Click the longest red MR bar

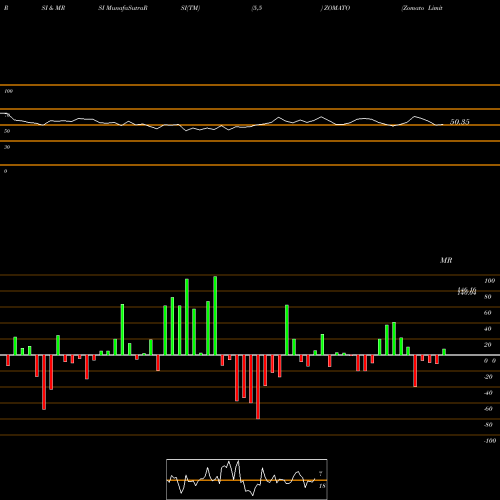258,387
